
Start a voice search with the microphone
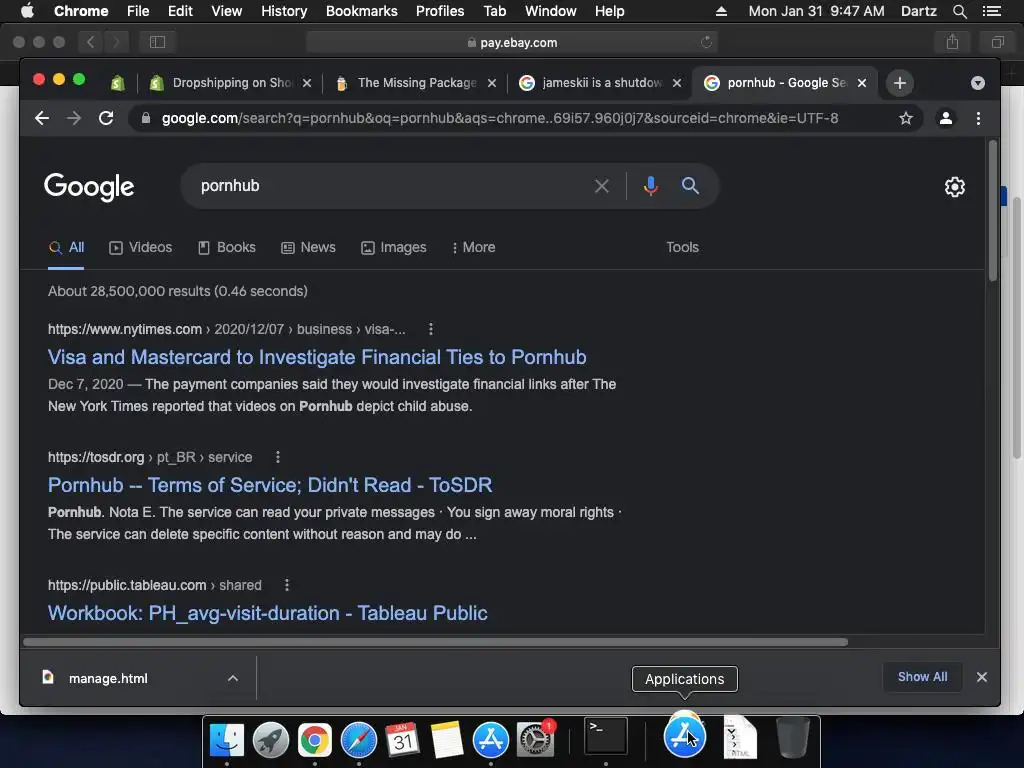(x=650, y=186)
